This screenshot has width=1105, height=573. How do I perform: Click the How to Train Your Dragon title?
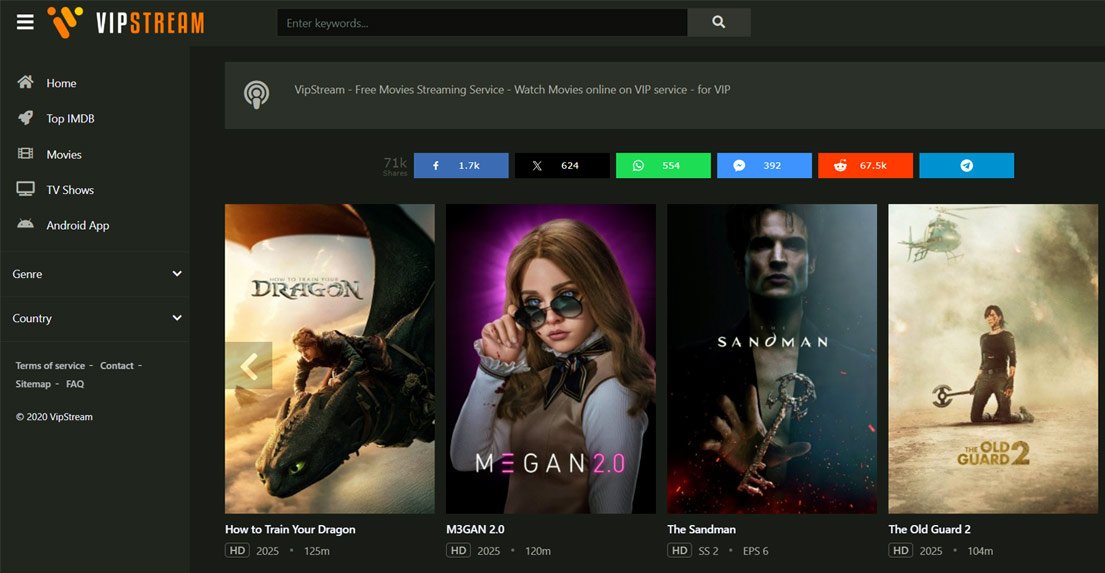click(x=290, y=529)
